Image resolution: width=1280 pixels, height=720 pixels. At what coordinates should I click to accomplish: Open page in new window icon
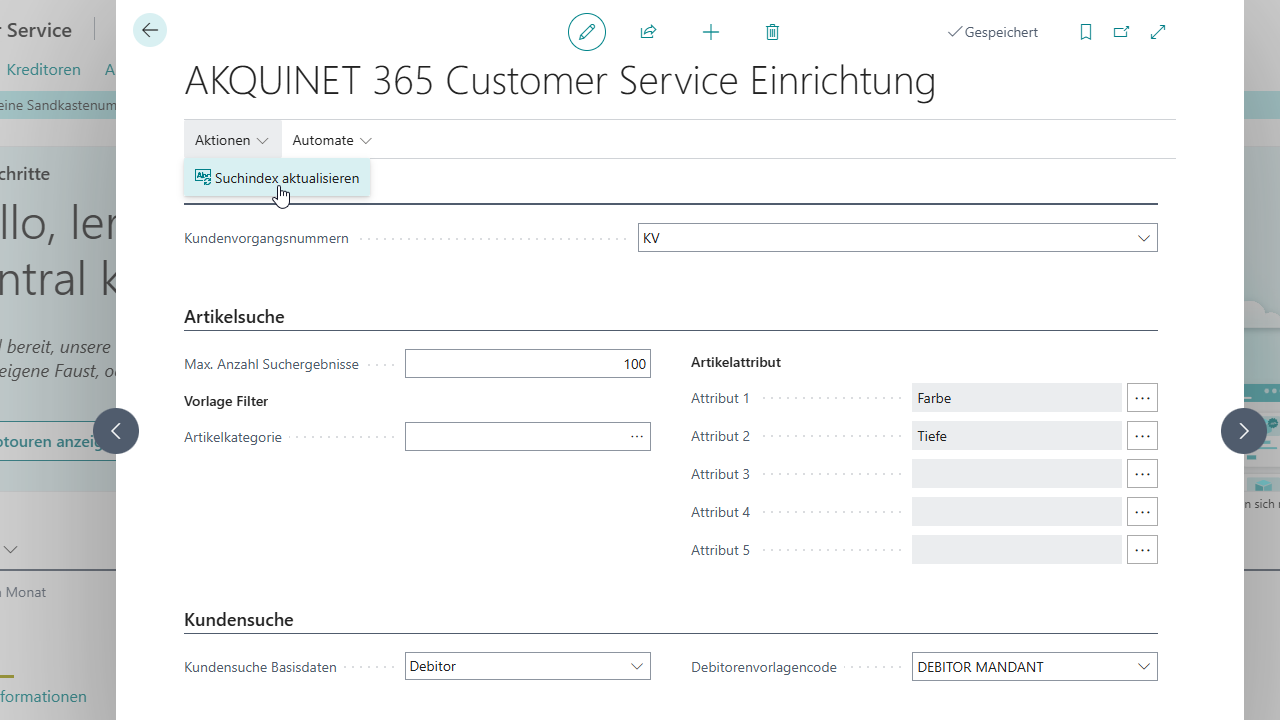tap(1122, 32)
